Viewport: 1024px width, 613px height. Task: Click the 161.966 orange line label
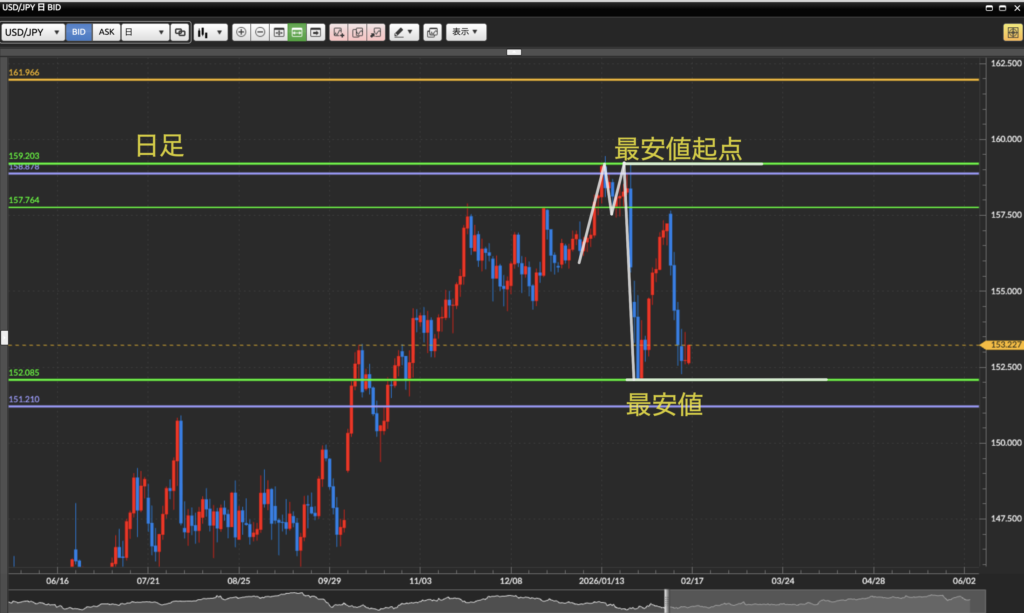tap(24, 73)
